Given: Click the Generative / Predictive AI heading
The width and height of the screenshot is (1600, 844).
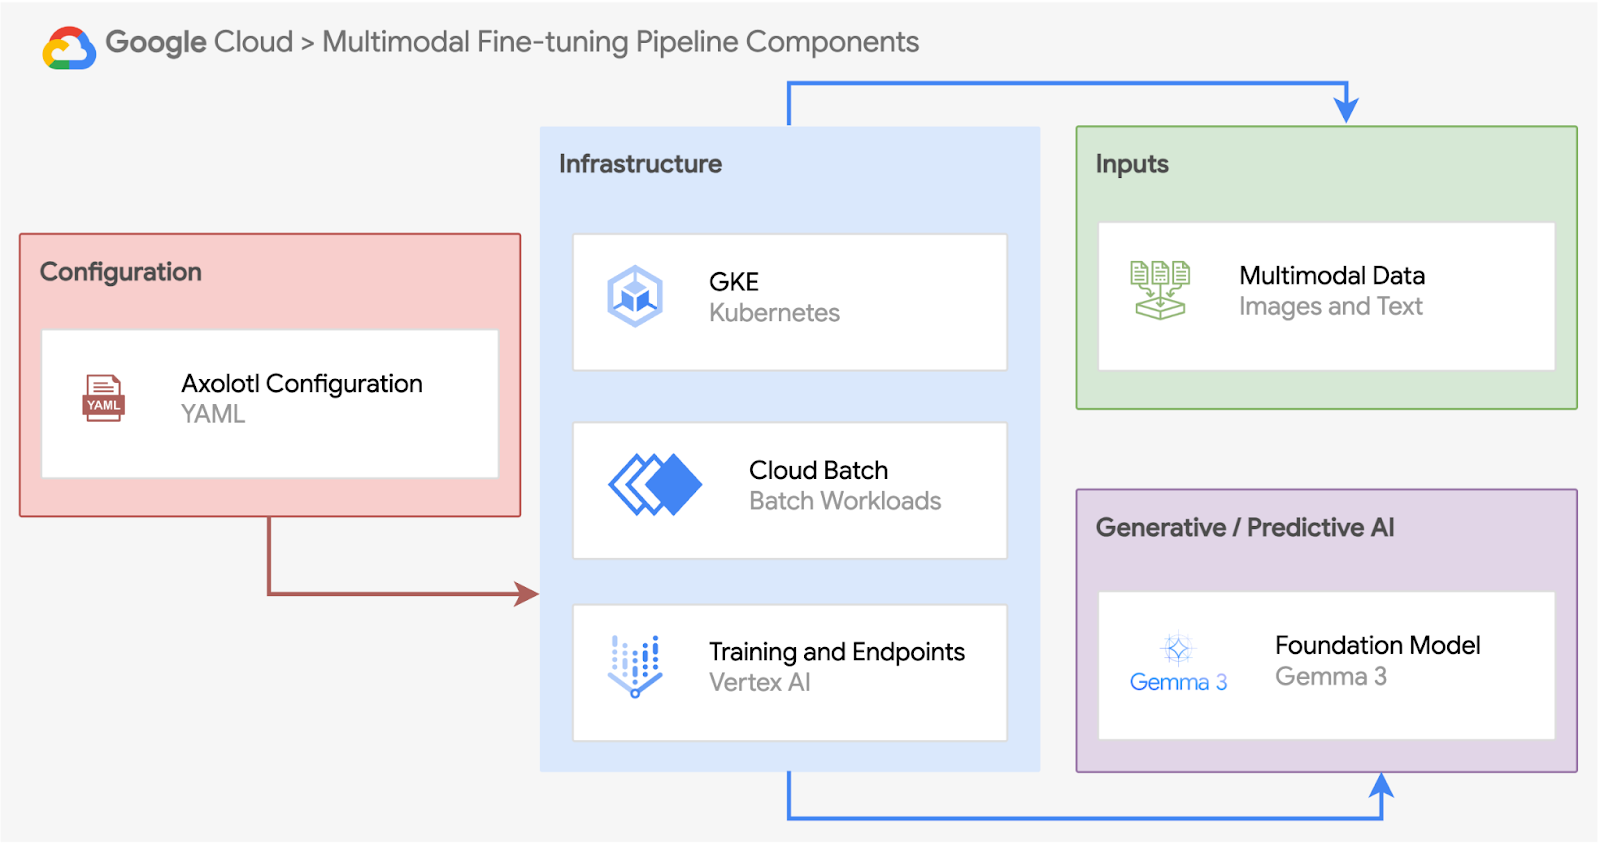Looking at the screenshot, I should [1245, 528].
